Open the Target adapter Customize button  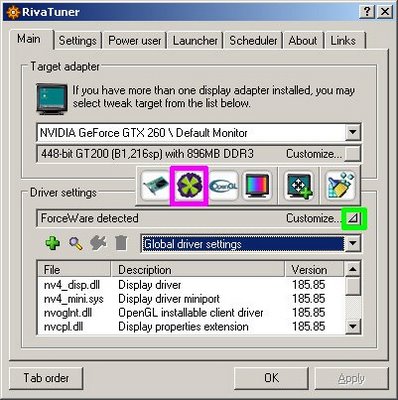353,154
